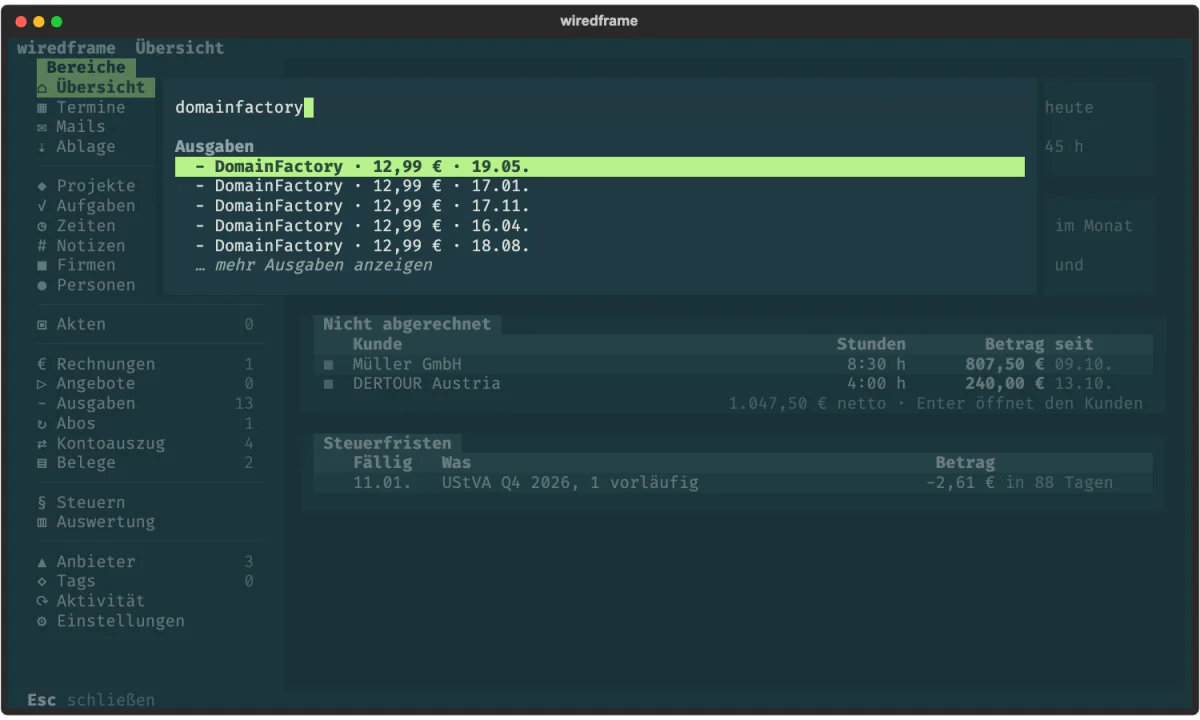
Task: Click the Einstellungen gear icon
Action: (42, 622)
